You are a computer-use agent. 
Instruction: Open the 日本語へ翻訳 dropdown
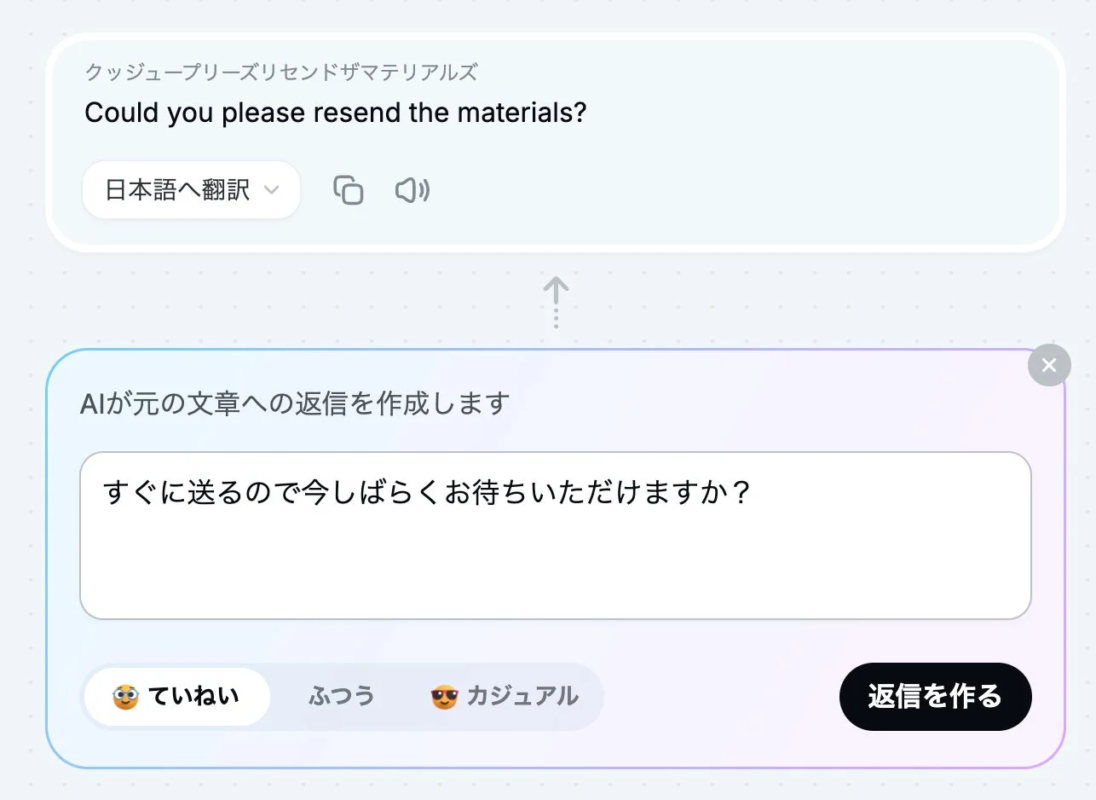(190, 189)
